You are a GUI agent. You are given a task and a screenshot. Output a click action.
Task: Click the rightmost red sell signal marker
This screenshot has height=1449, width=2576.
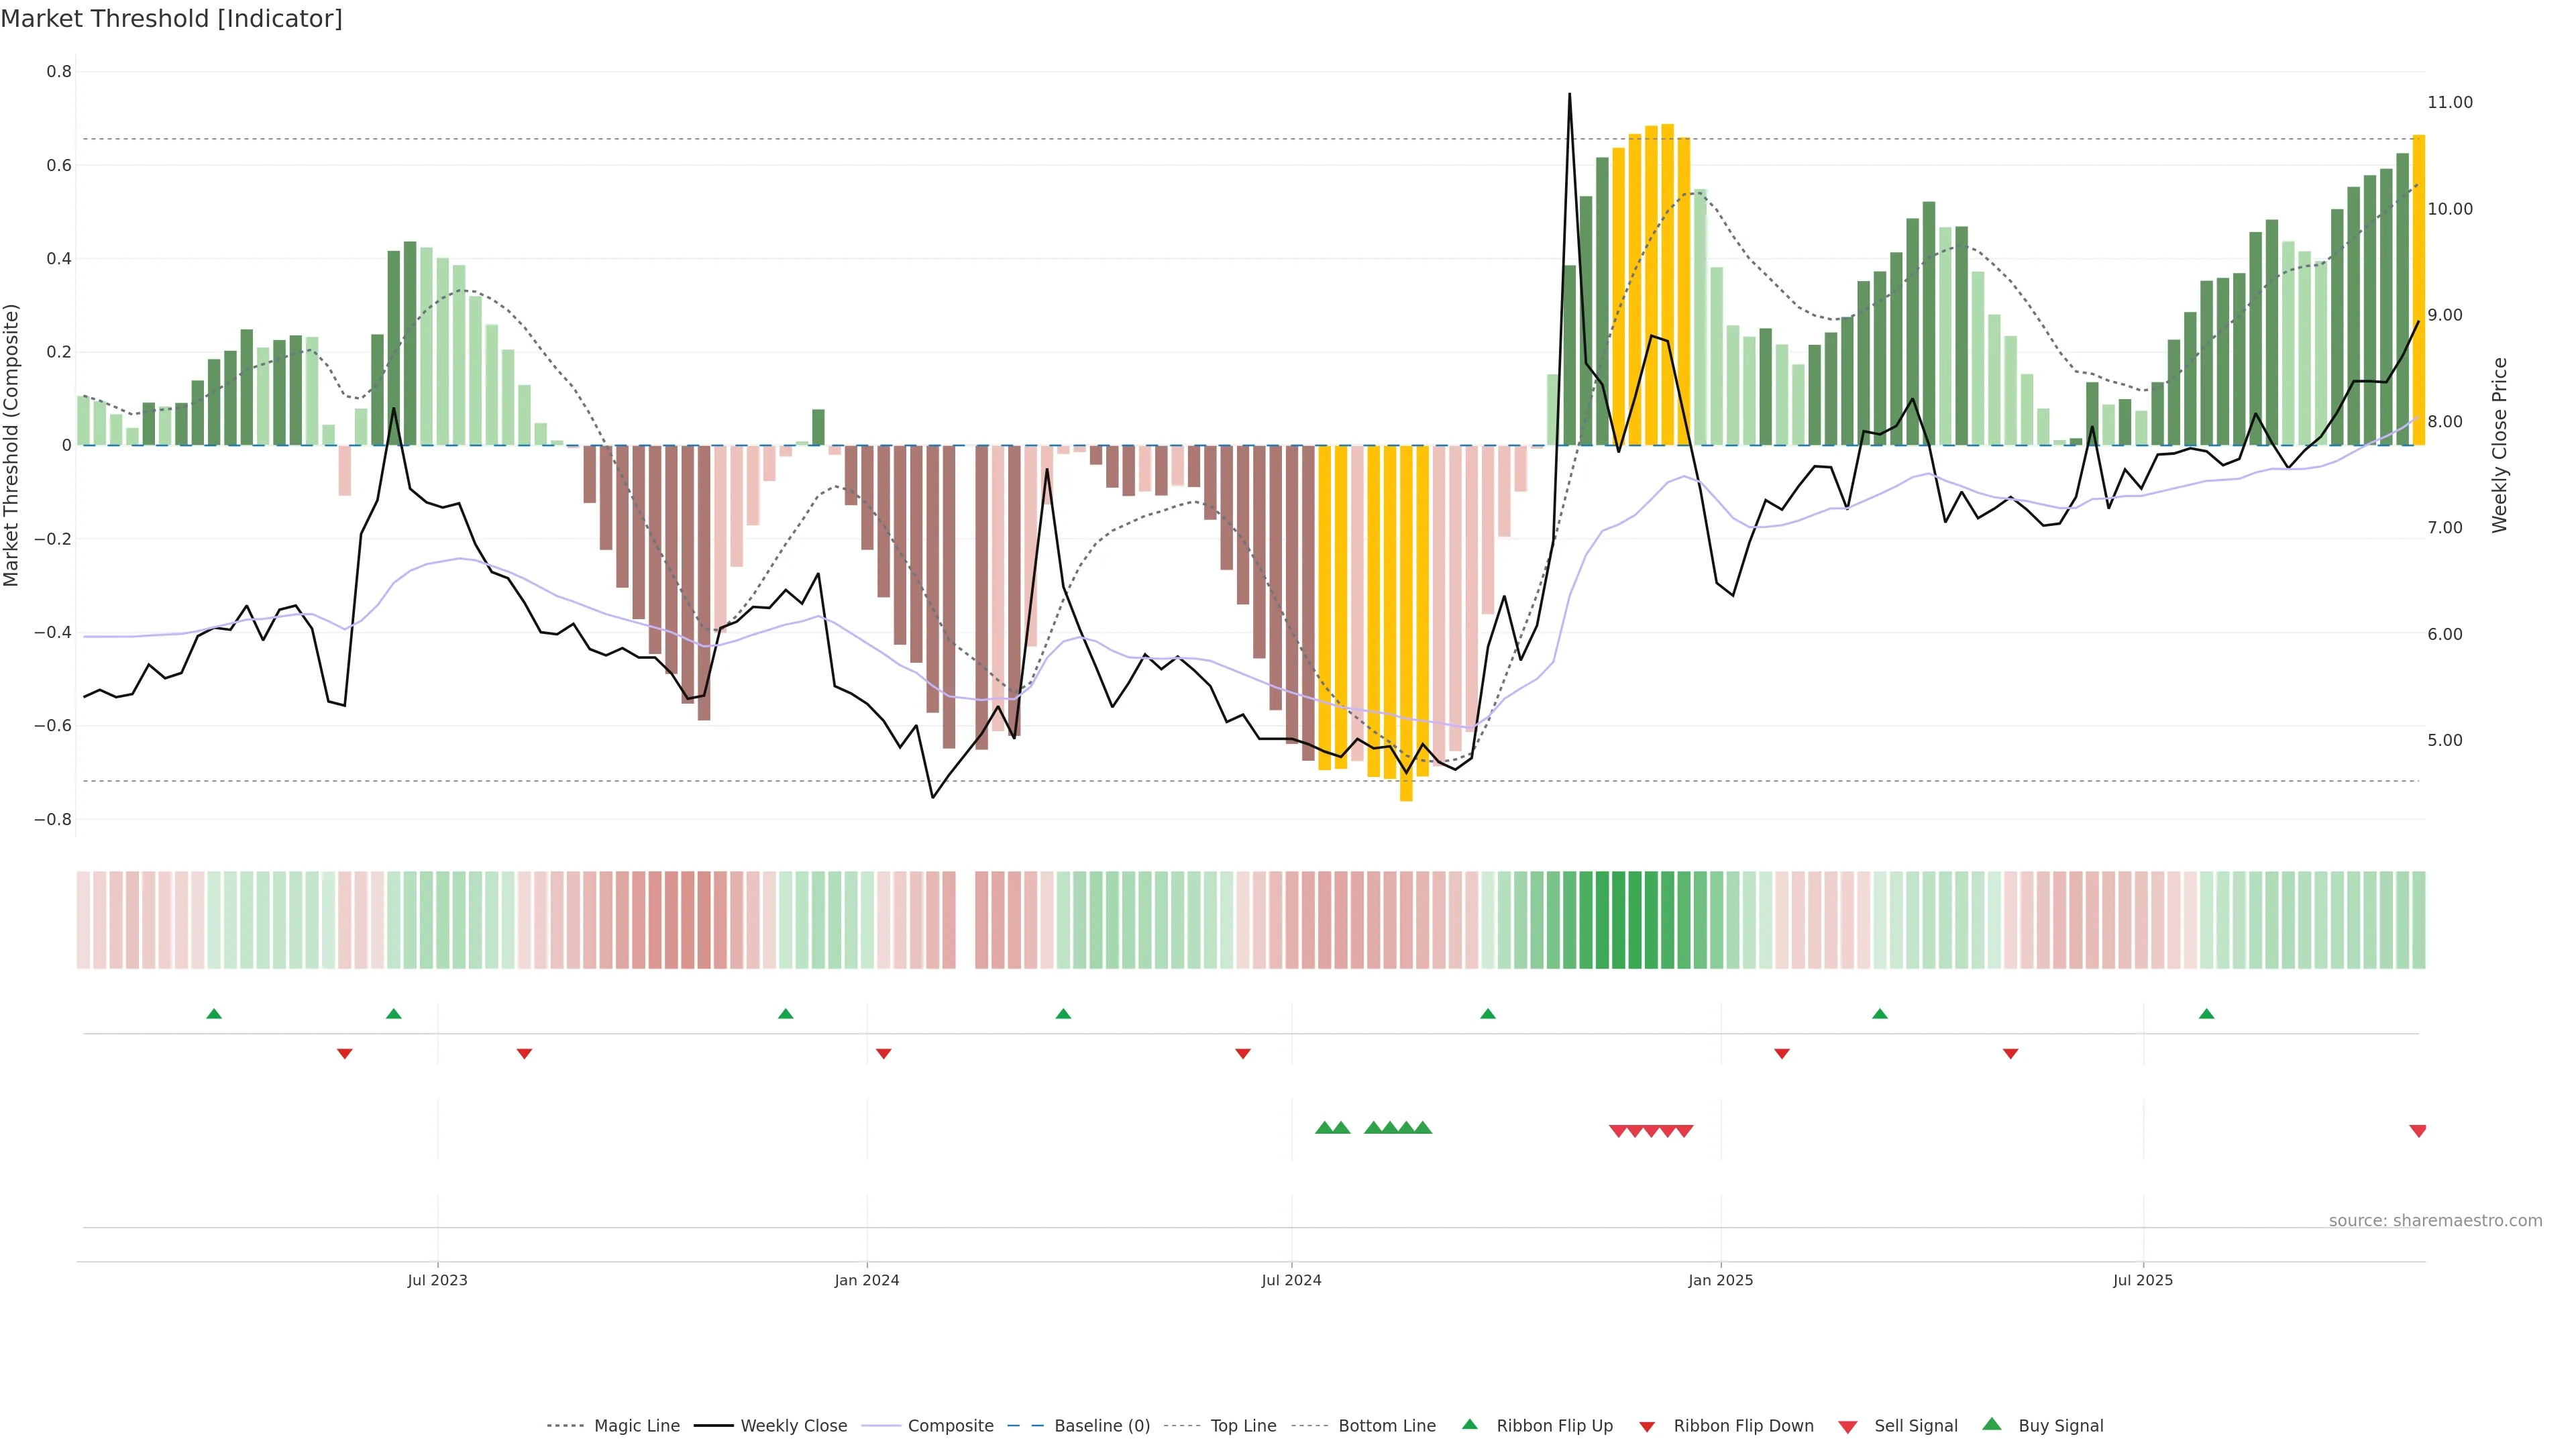click(x=2418, y=1131)
